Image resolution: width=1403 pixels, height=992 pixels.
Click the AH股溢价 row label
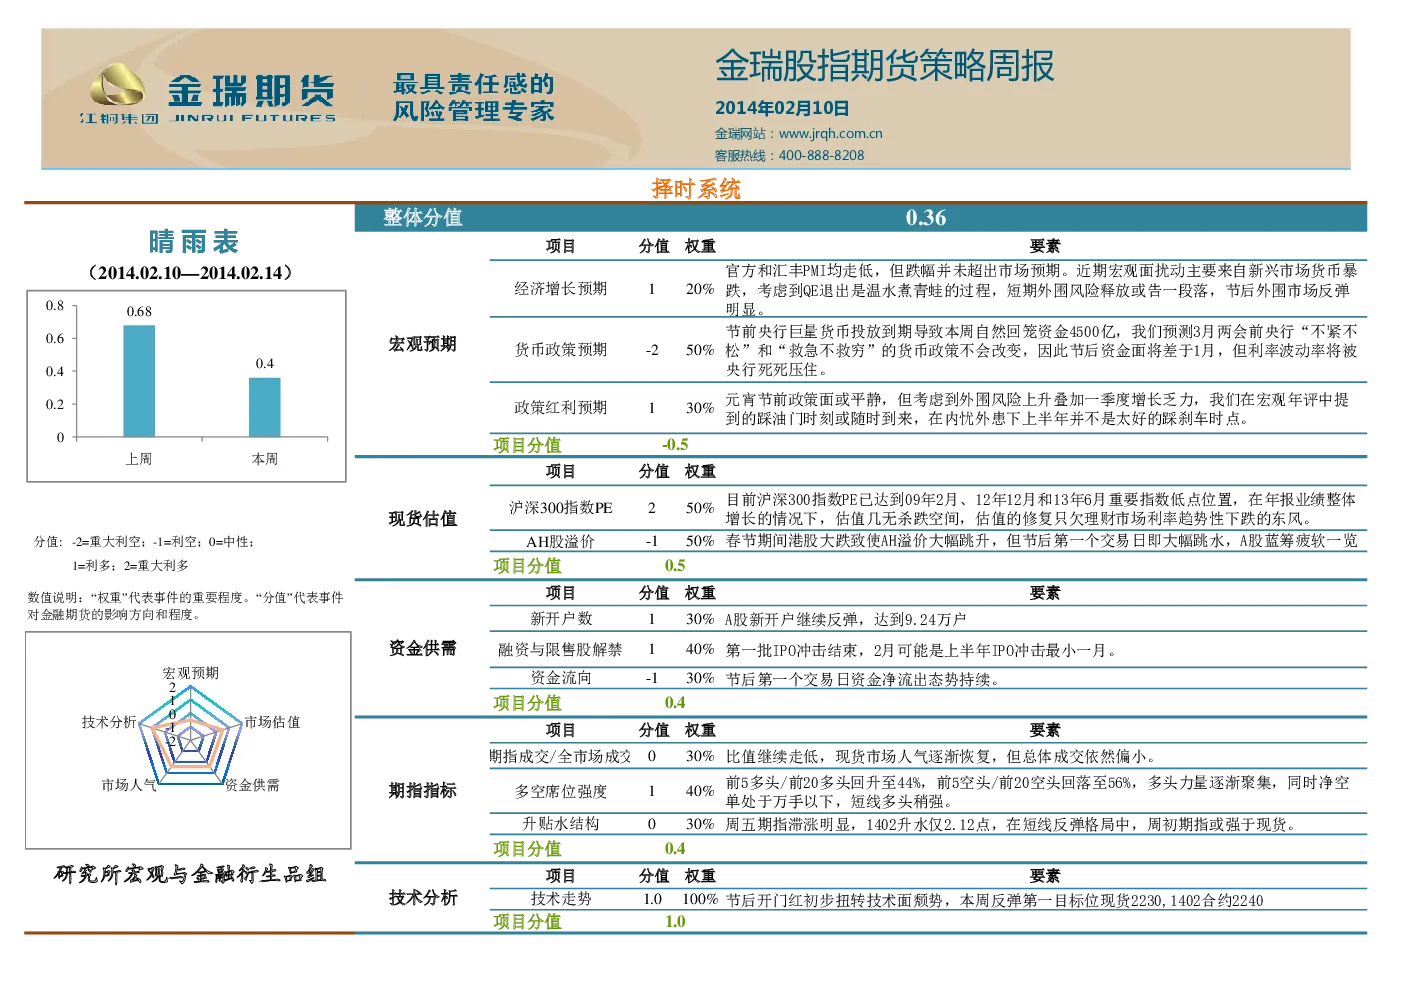point(560,541)
